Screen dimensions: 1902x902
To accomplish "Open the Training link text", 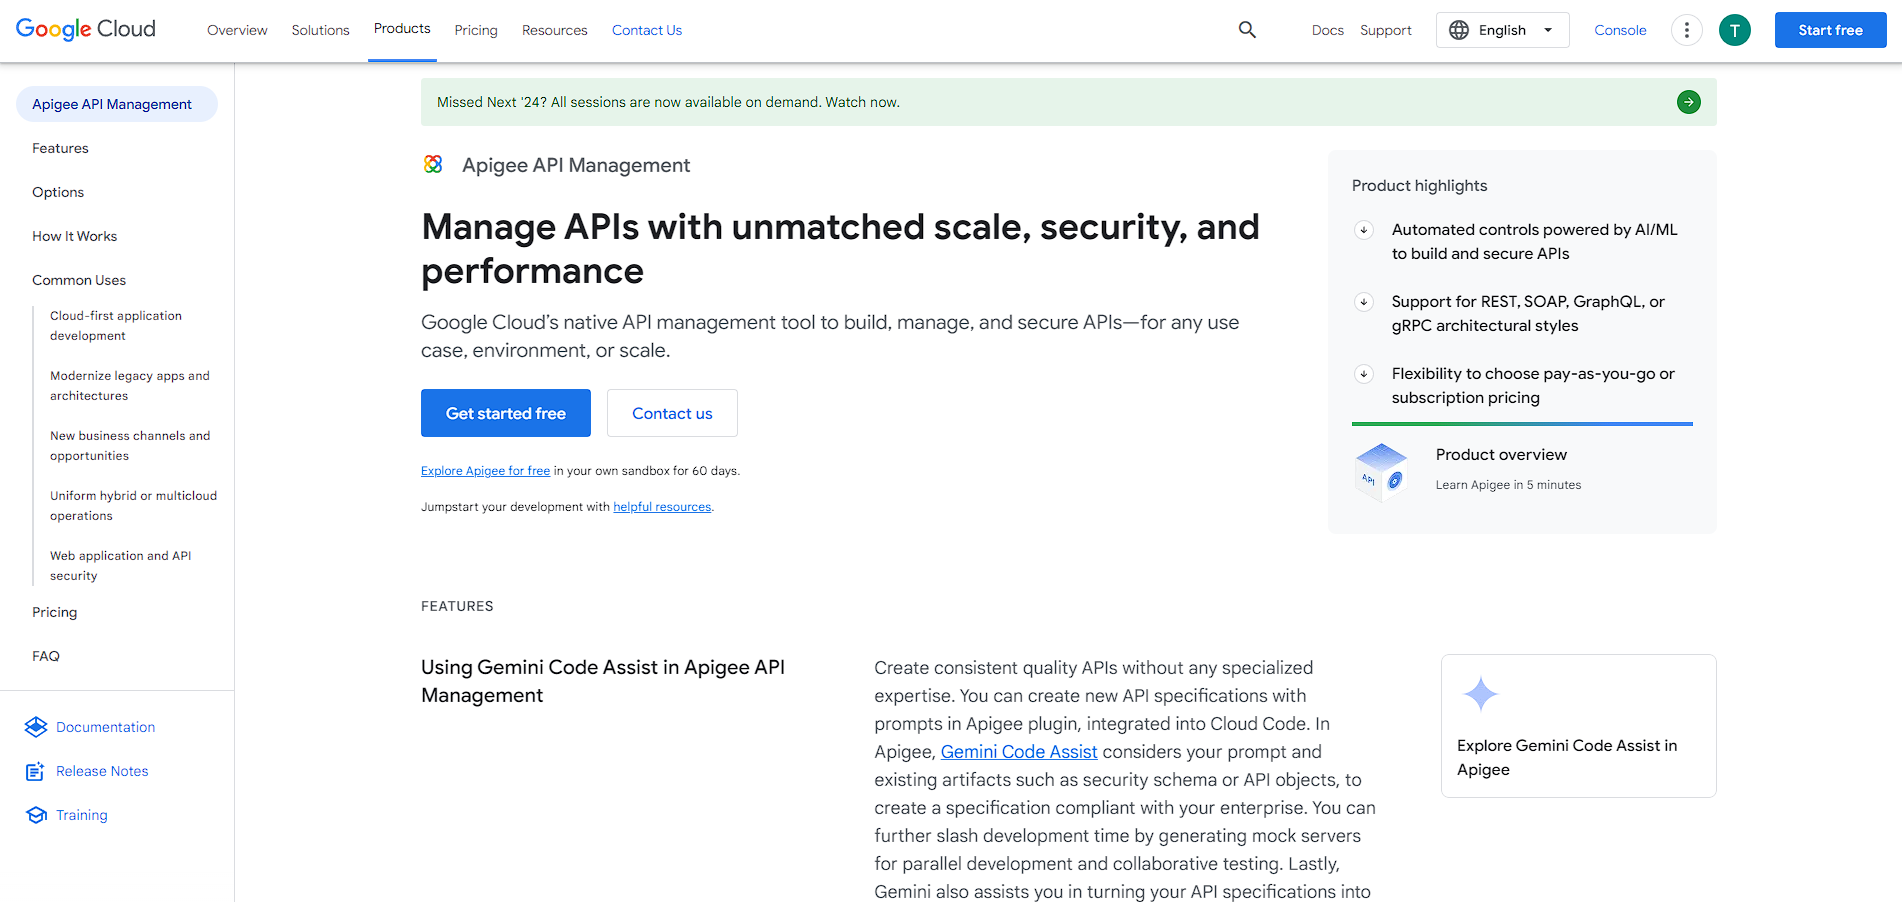I will pos(82,815).
